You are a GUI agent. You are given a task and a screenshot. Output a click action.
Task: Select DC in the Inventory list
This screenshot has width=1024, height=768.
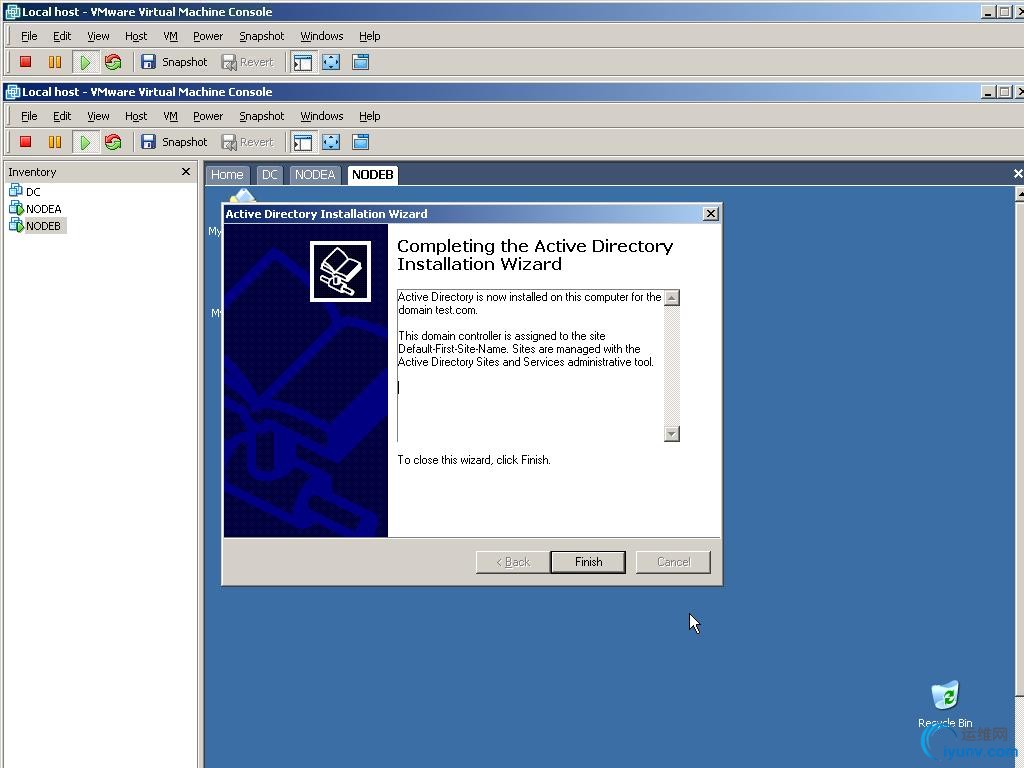click(x=25, y=191)
